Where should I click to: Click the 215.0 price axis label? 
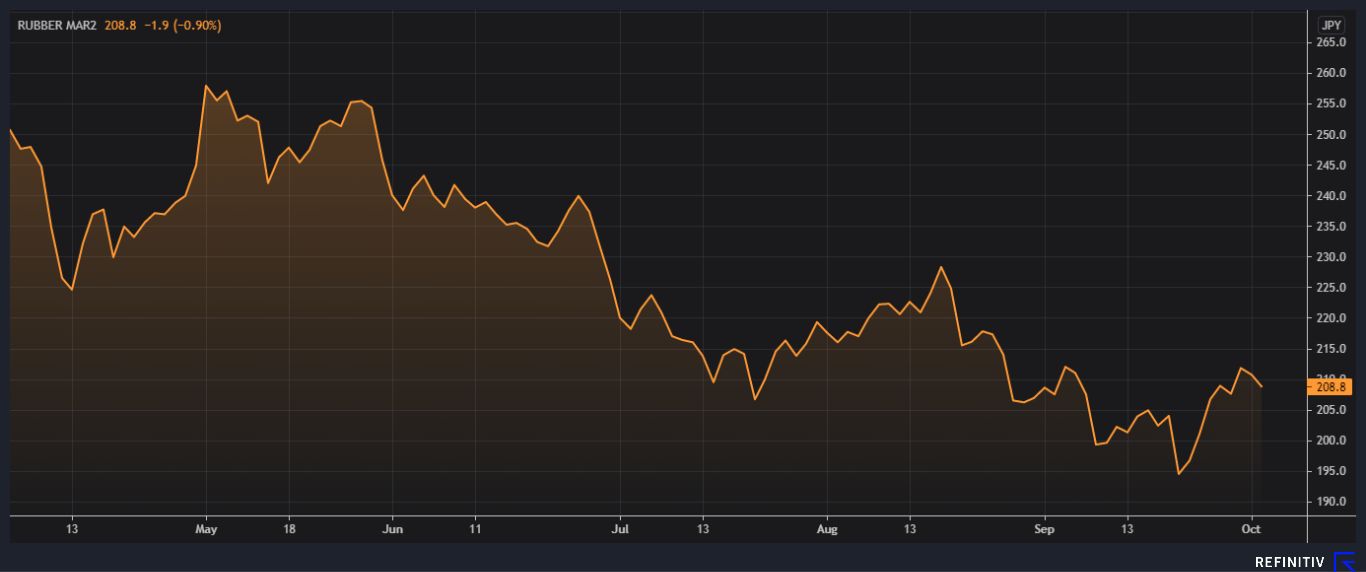click(x=1330, y=349)
